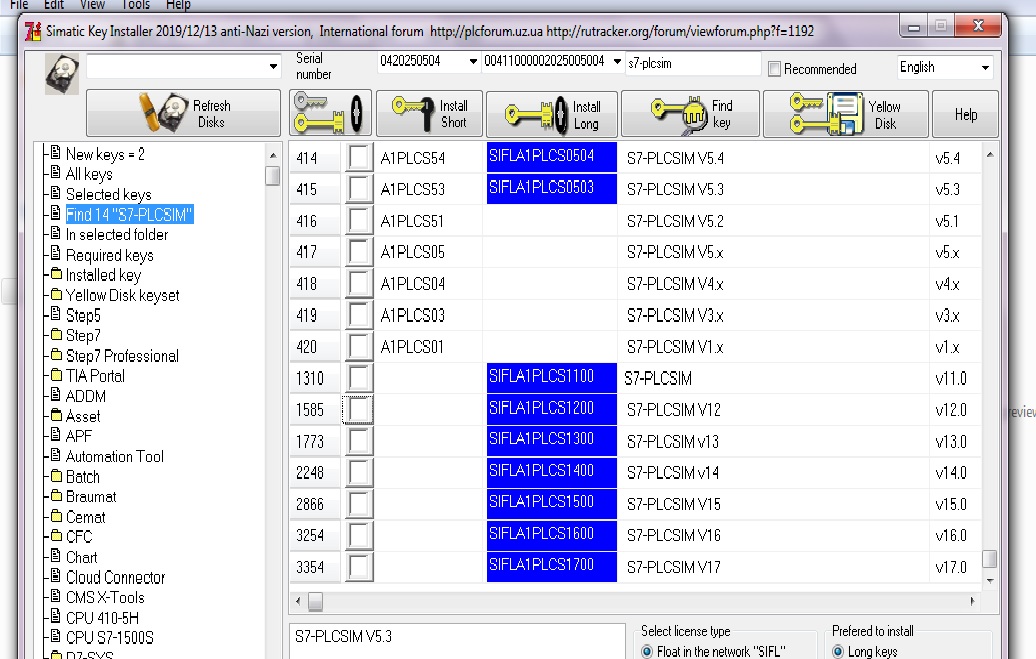Click the folder icon beside Installed key
The image size is (1036, 659).
tap(56, 274)
